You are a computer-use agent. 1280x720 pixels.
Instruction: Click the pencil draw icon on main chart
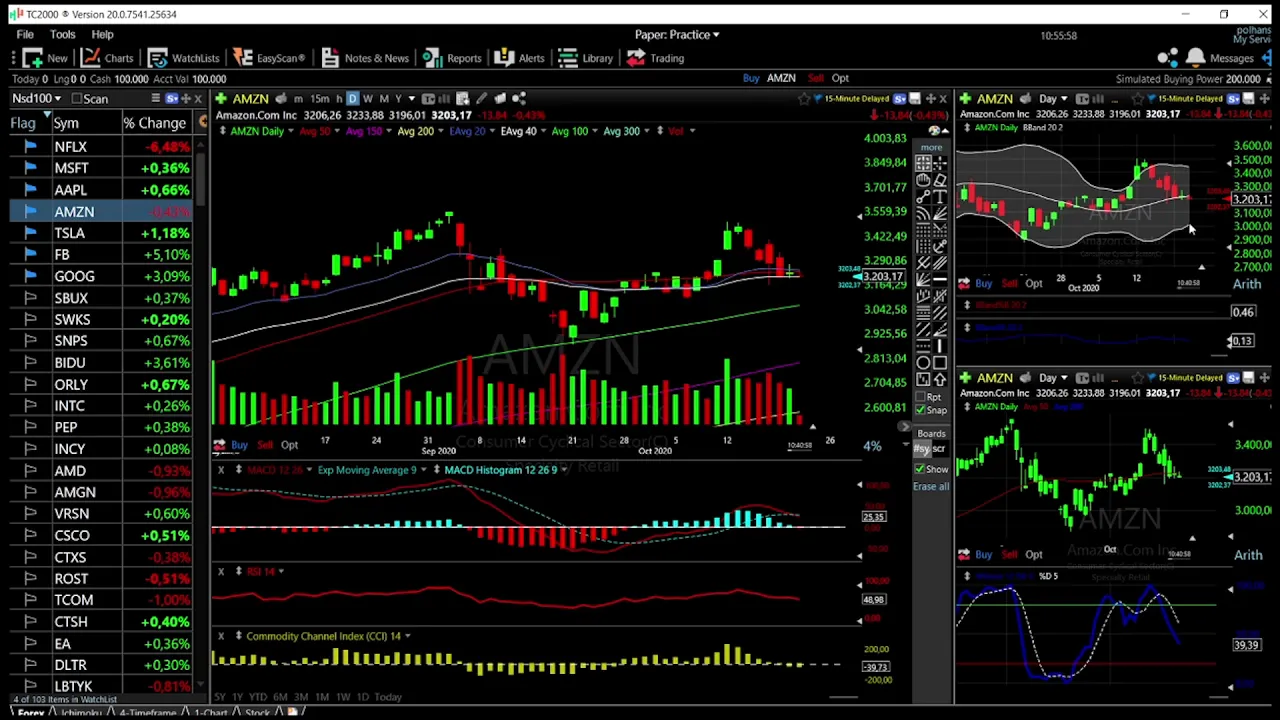(481, 98)
